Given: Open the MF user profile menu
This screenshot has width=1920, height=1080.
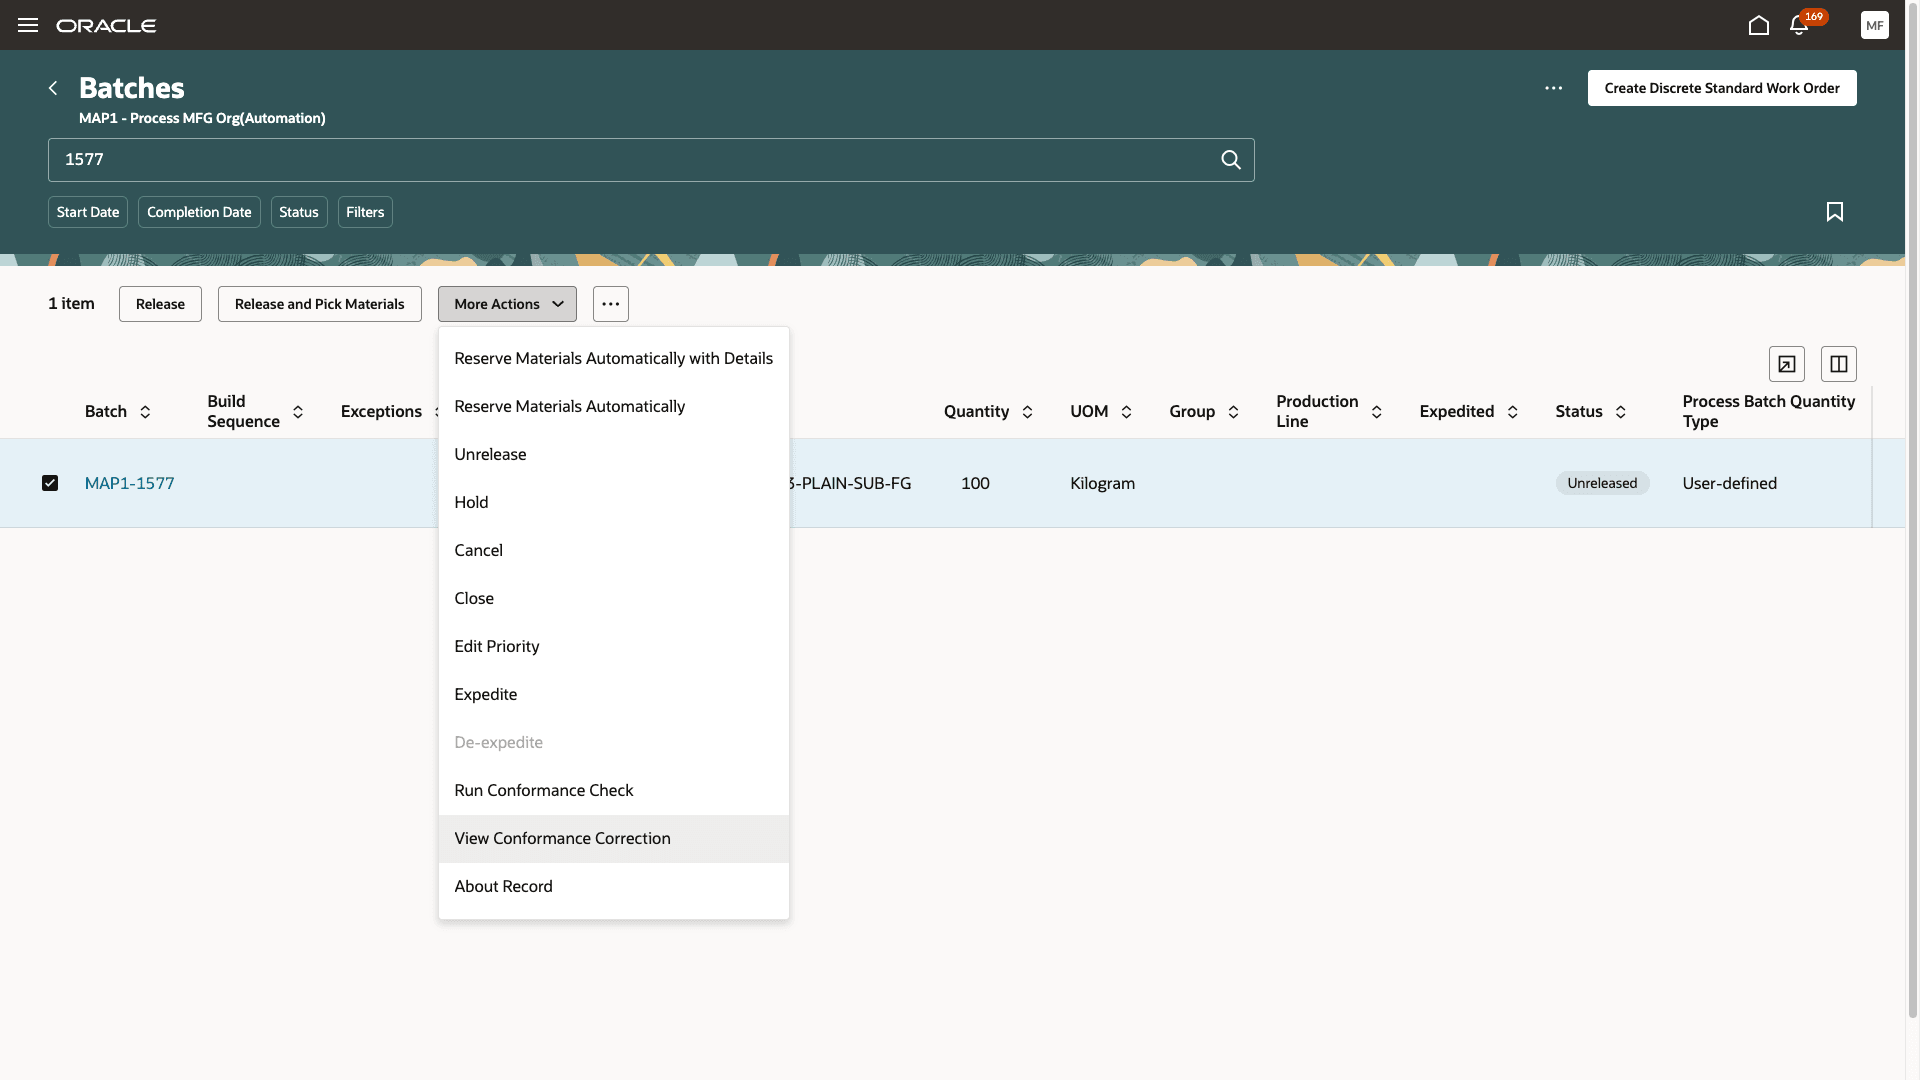Looking at the screenshot, I should [1875, 25].
